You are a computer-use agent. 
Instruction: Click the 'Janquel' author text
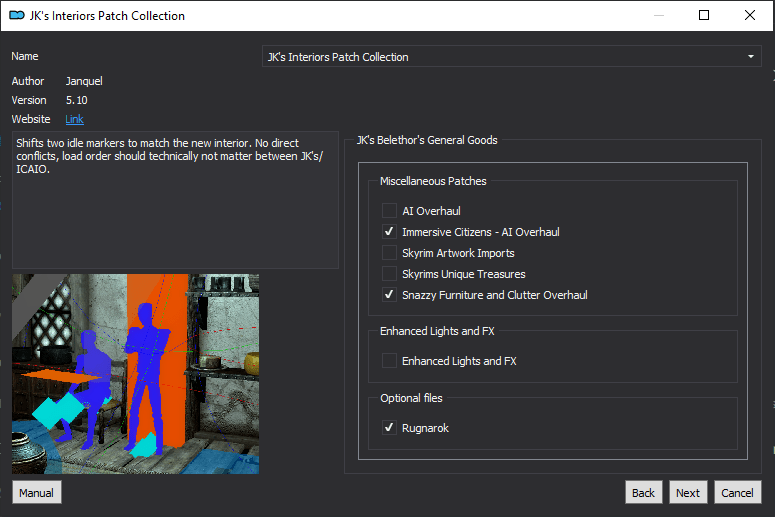(84, 81)
